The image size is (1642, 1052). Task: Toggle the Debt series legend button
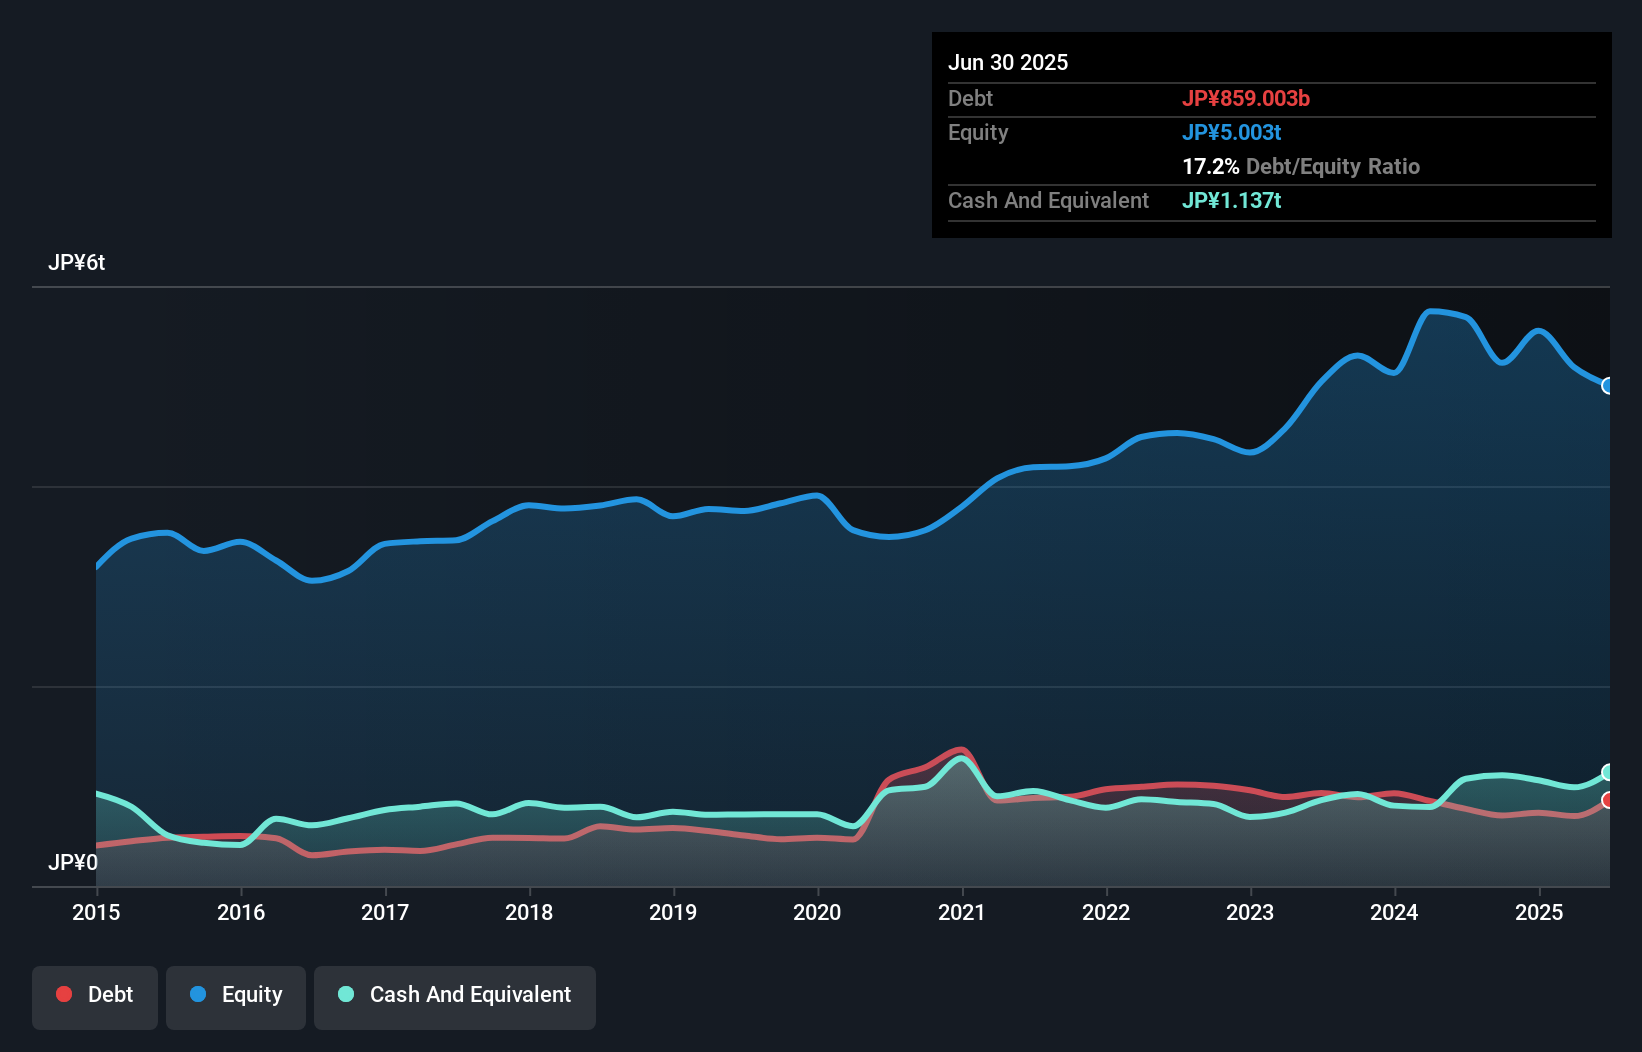[x=95, y=996]
